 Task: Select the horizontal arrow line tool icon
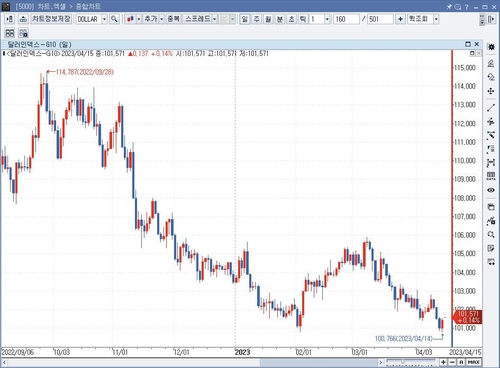[491, 121]
